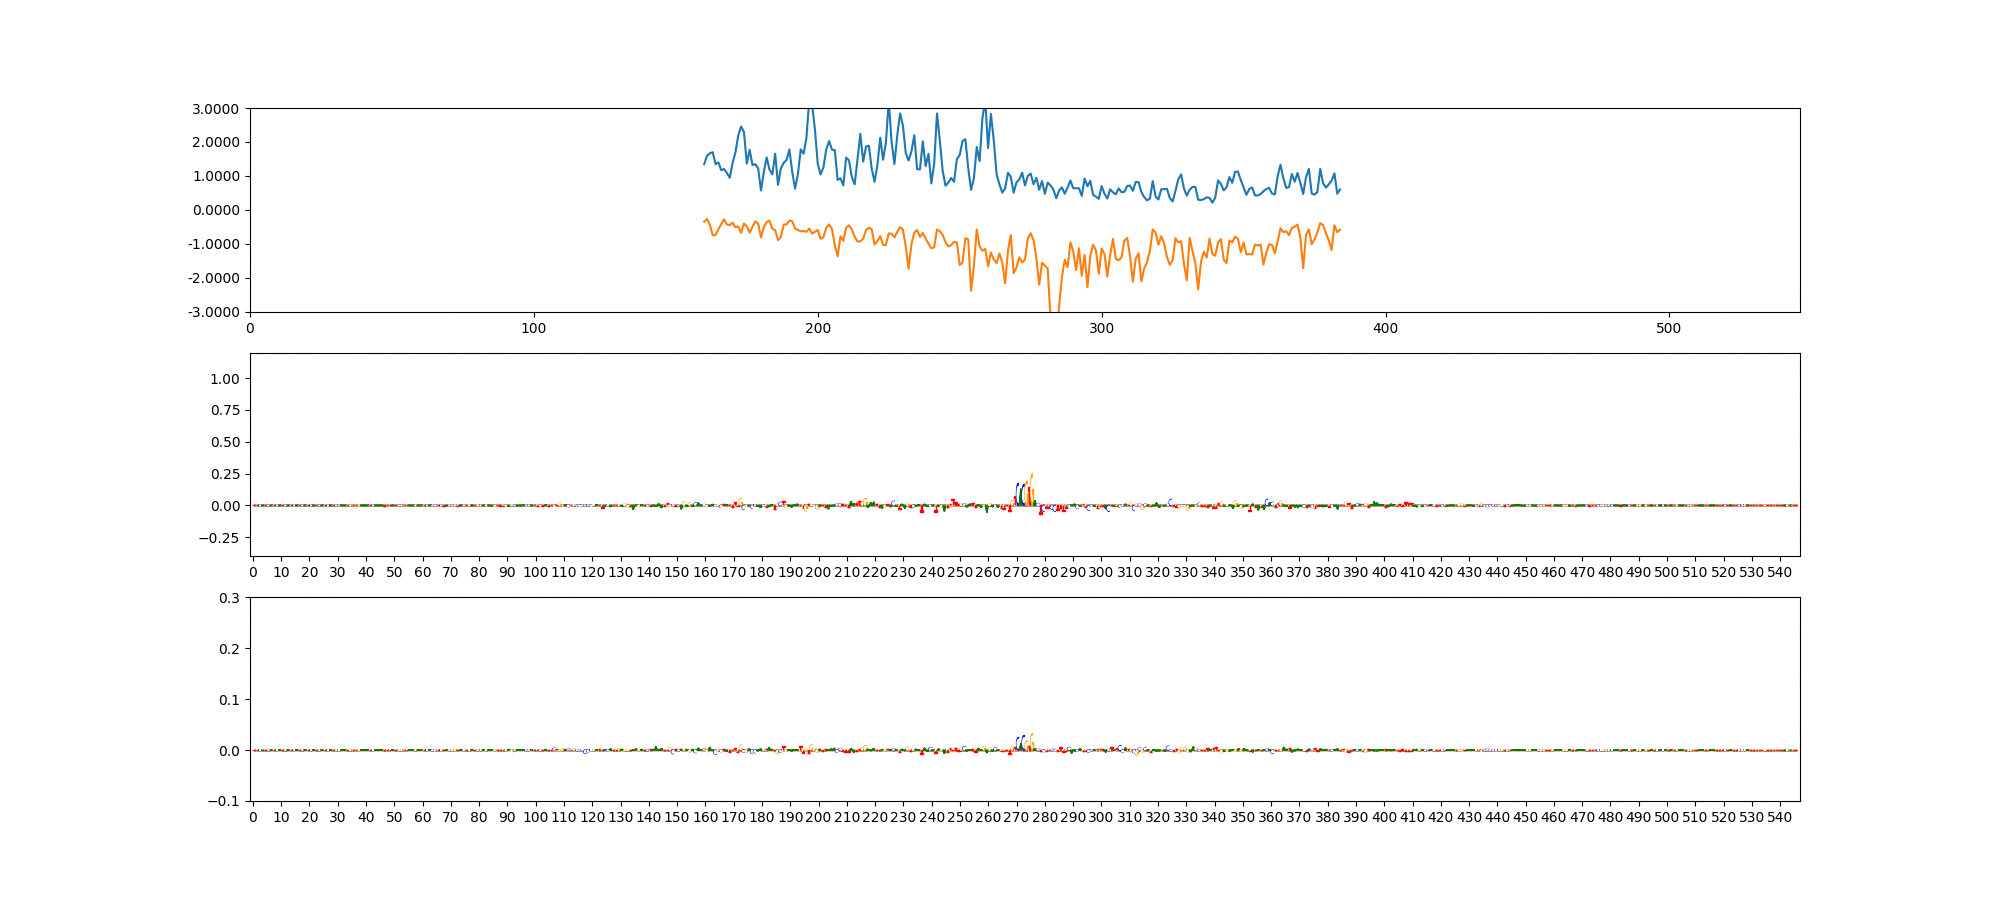Click the 0.50 label on middle plot y-axis
The width and height of the screenshot is (2000, 900).
(225, 442)
